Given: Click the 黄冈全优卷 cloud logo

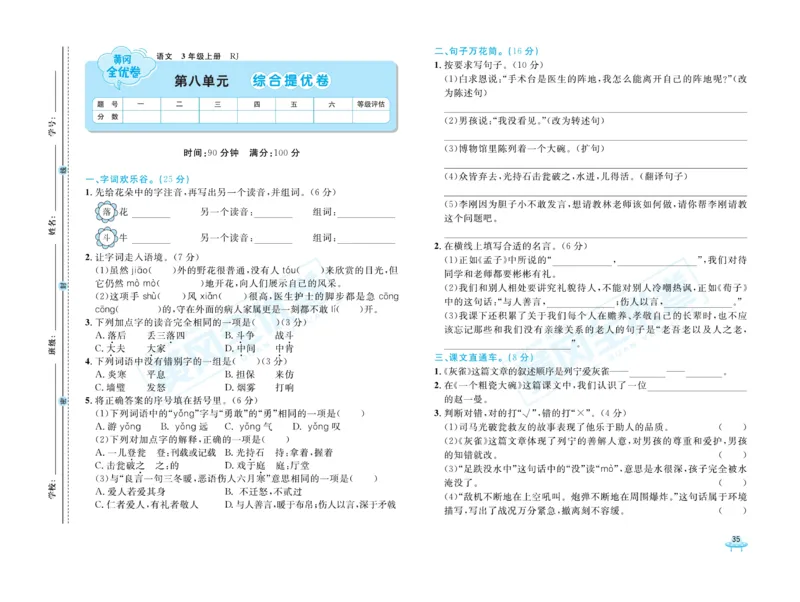Looking at the screenshot, I should click(125, 67).
